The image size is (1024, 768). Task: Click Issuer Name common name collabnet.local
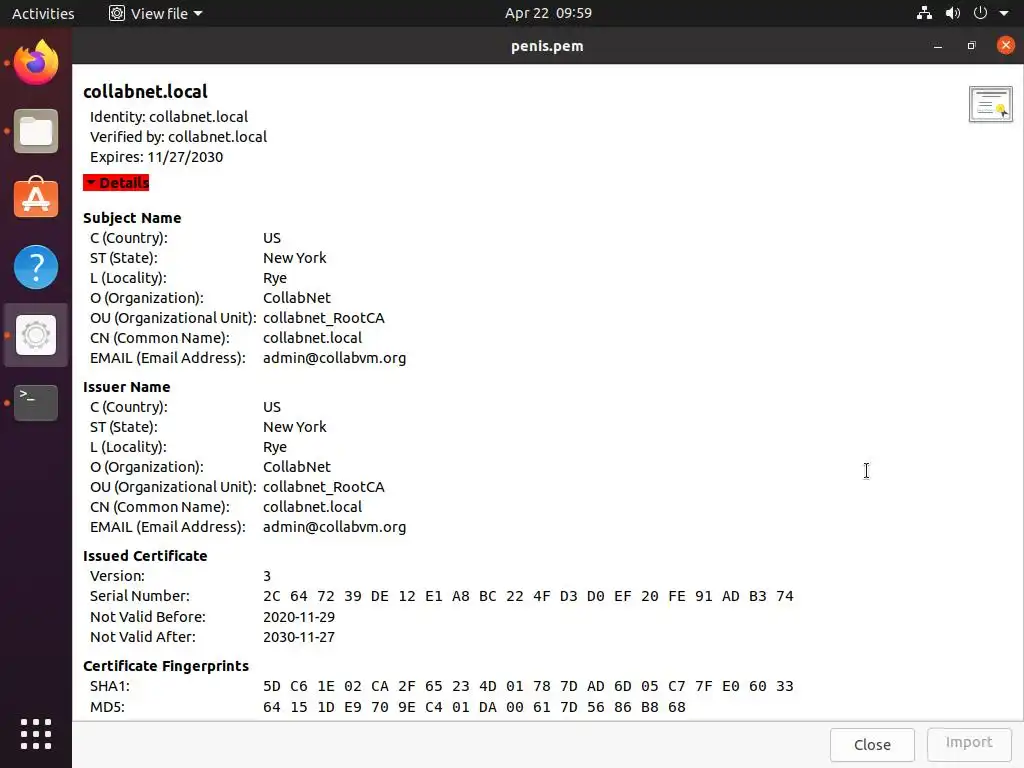[312, 507]
